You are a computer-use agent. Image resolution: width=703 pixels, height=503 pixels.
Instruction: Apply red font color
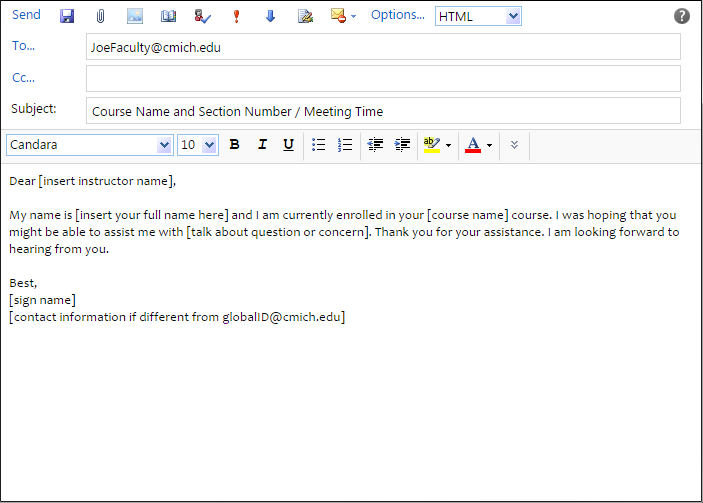tap(473, 145)
